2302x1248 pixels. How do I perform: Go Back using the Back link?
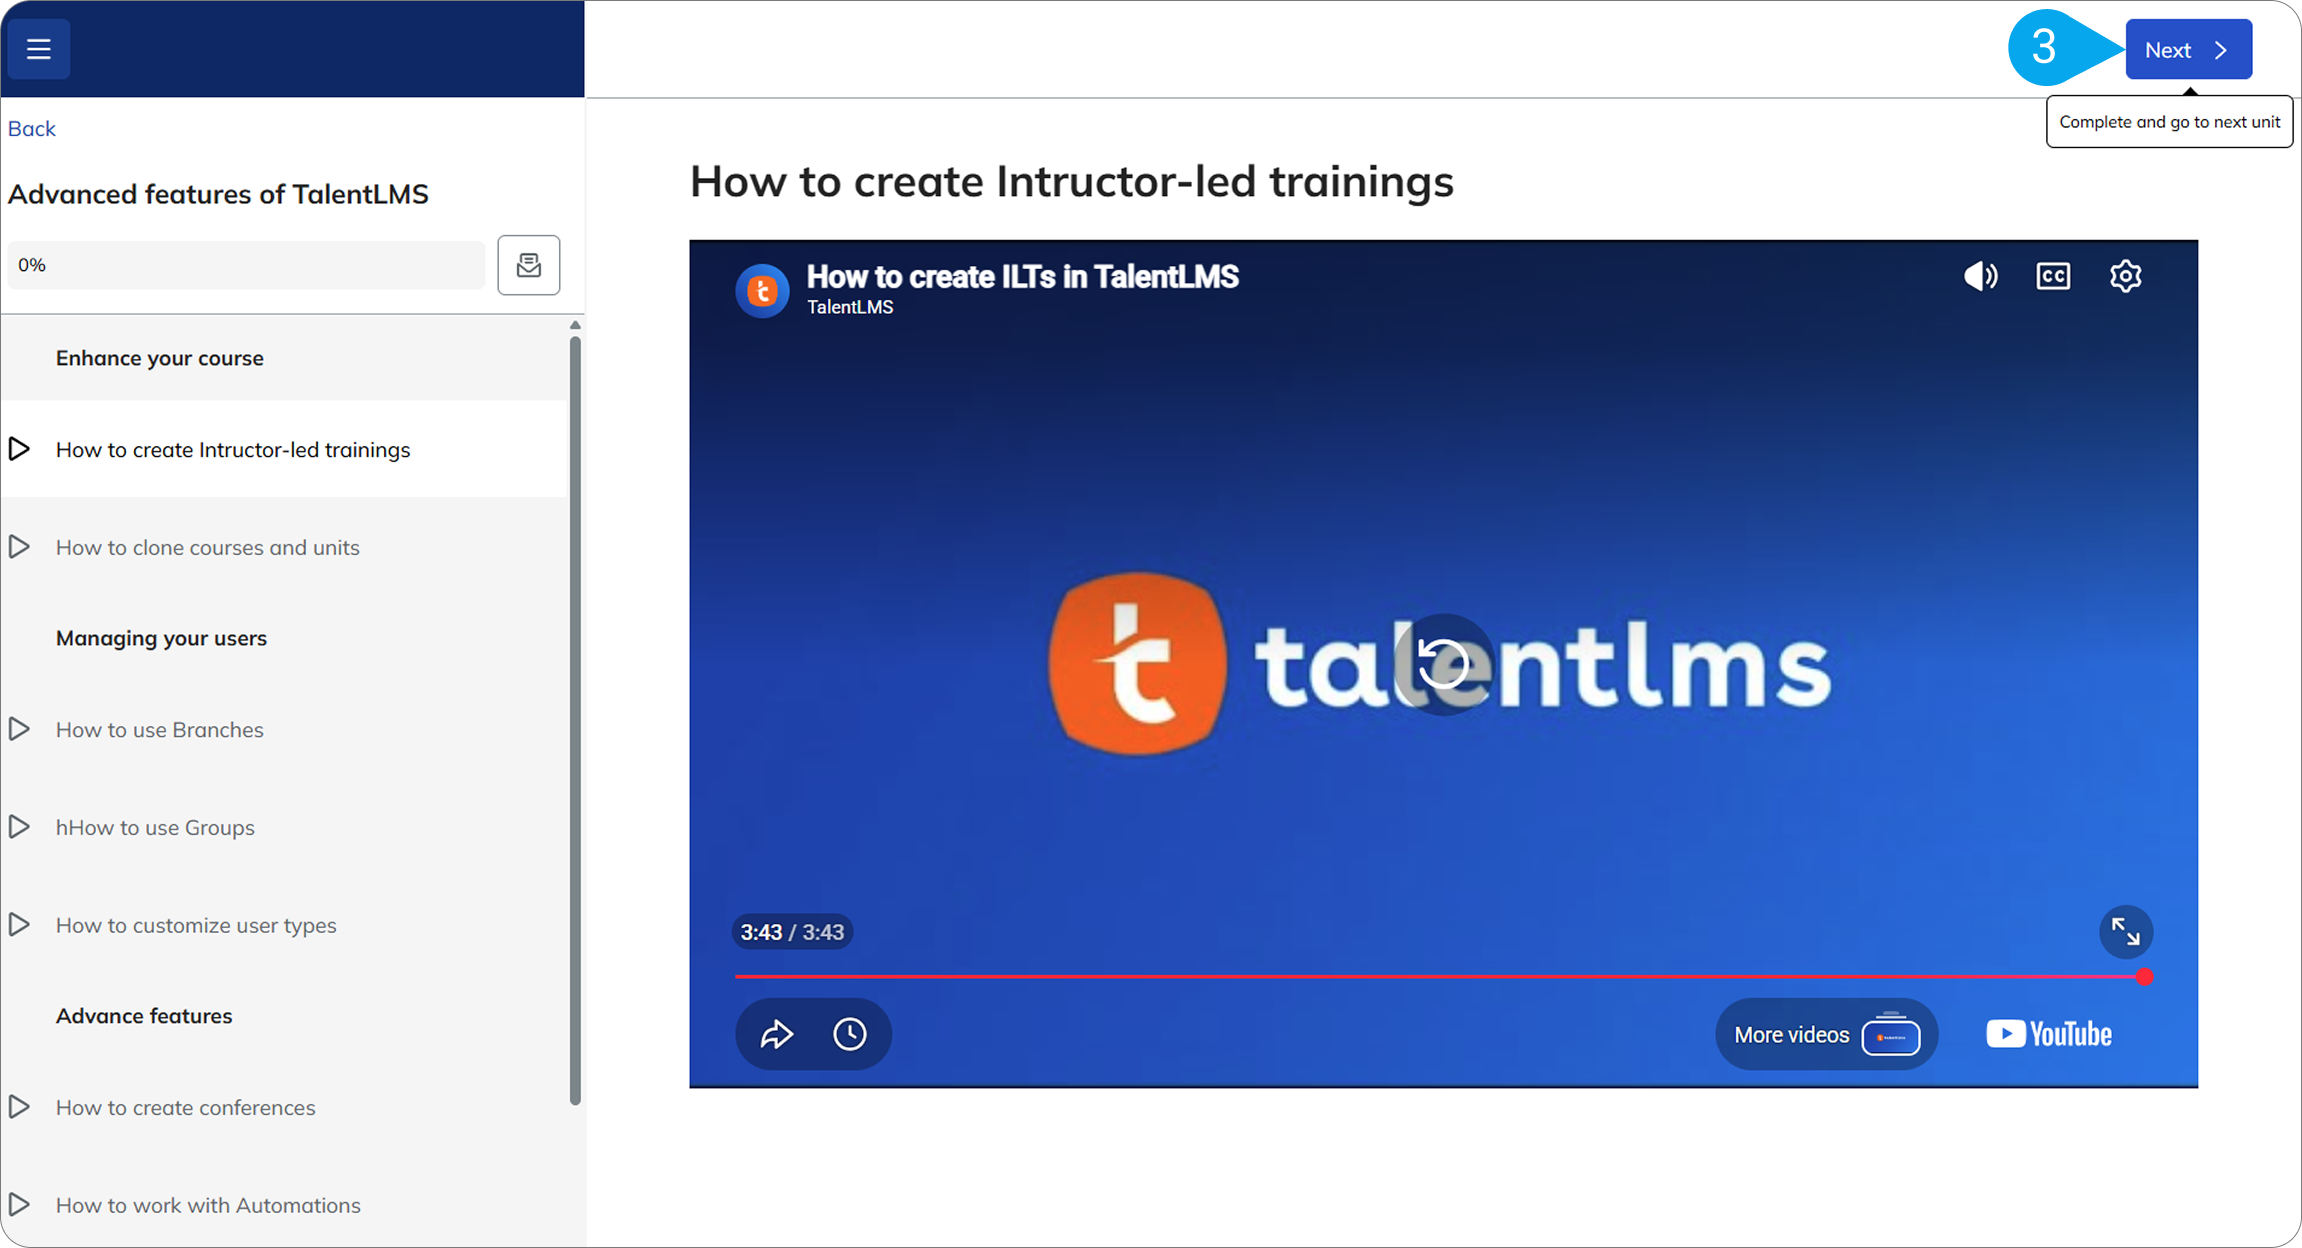pyautogui.click(x=32, y=128)
